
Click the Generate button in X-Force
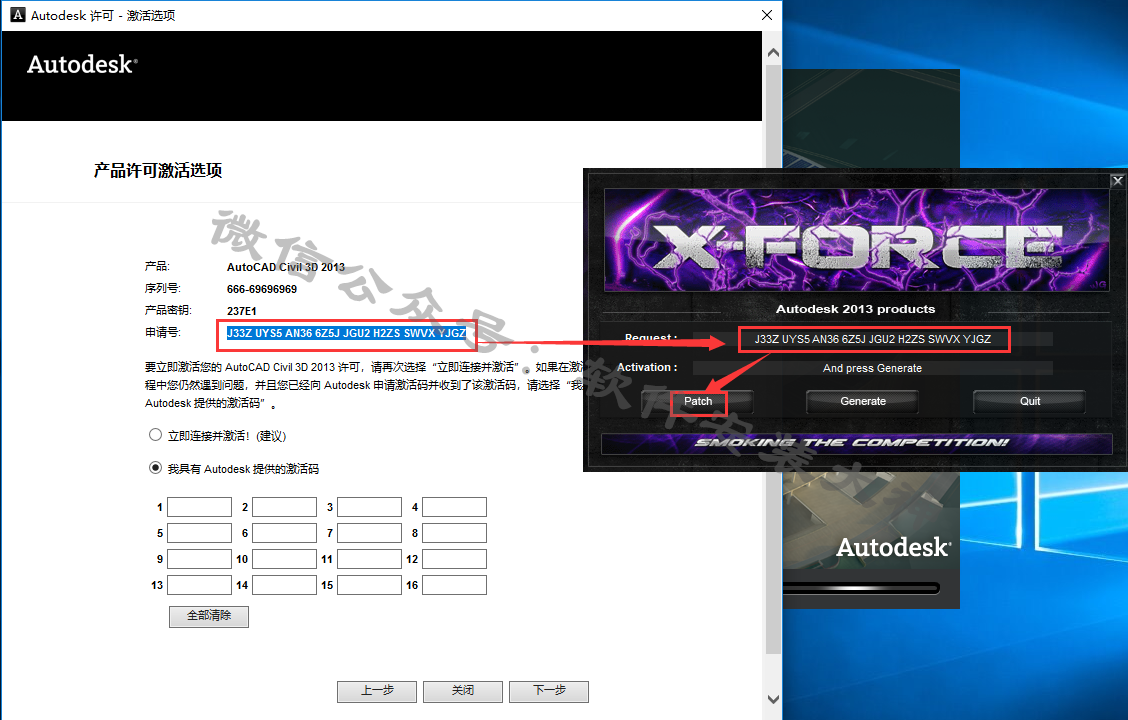(x=863, y=401)
